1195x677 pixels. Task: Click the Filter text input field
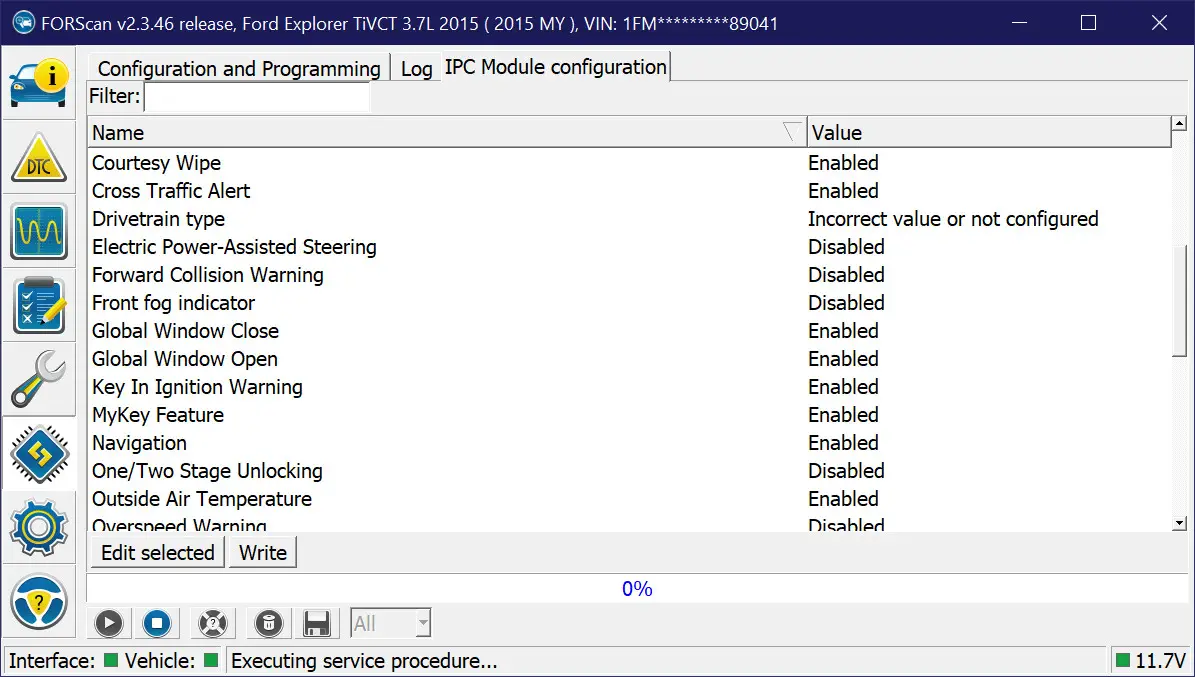point(257,97)
